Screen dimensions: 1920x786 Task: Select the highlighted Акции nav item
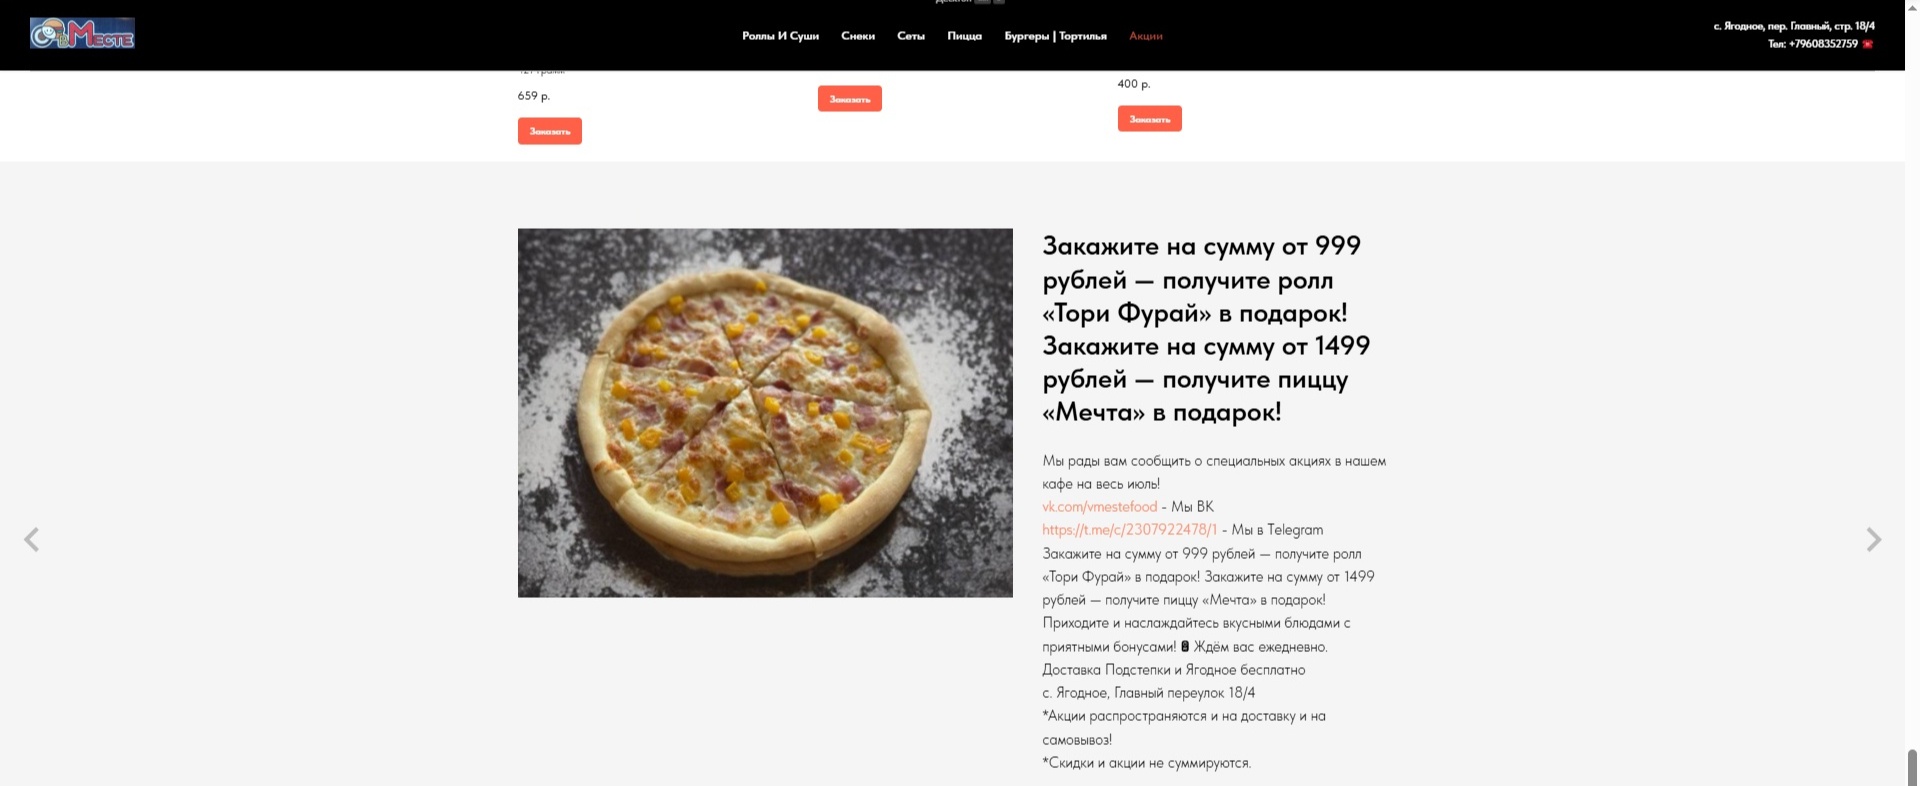pos(1145,36)
